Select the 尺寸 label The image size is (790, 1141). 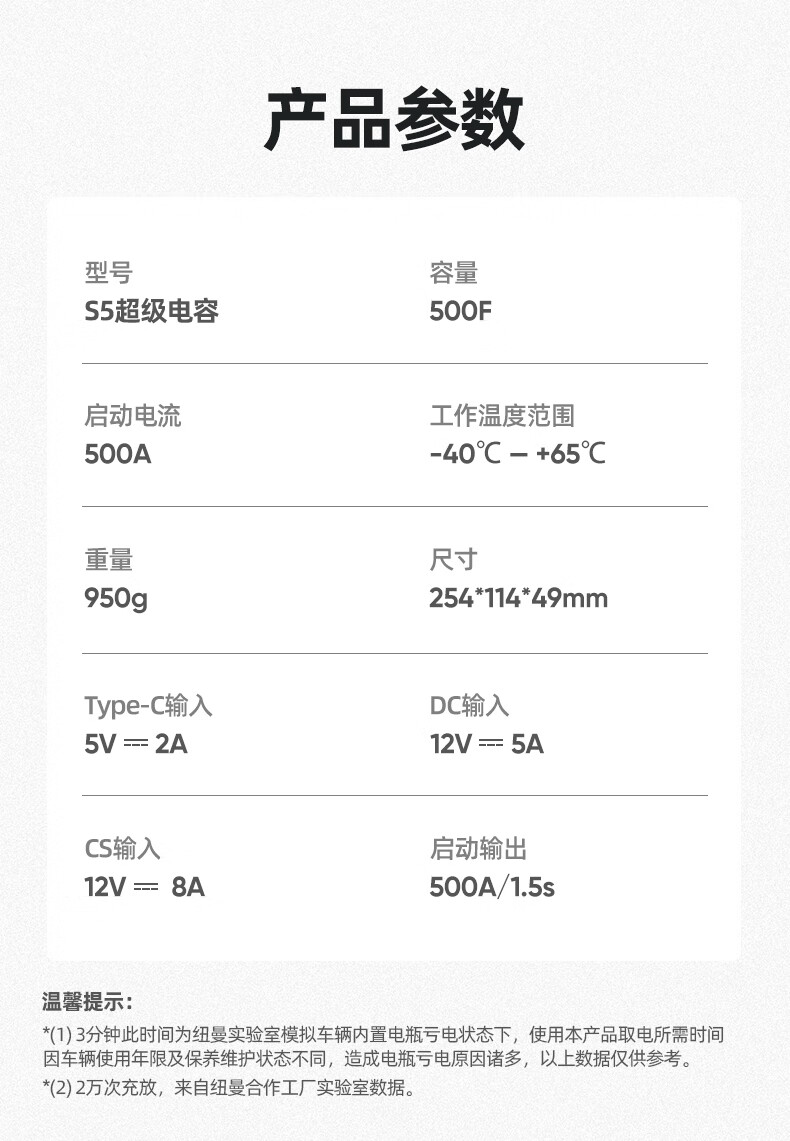[453, 560]
